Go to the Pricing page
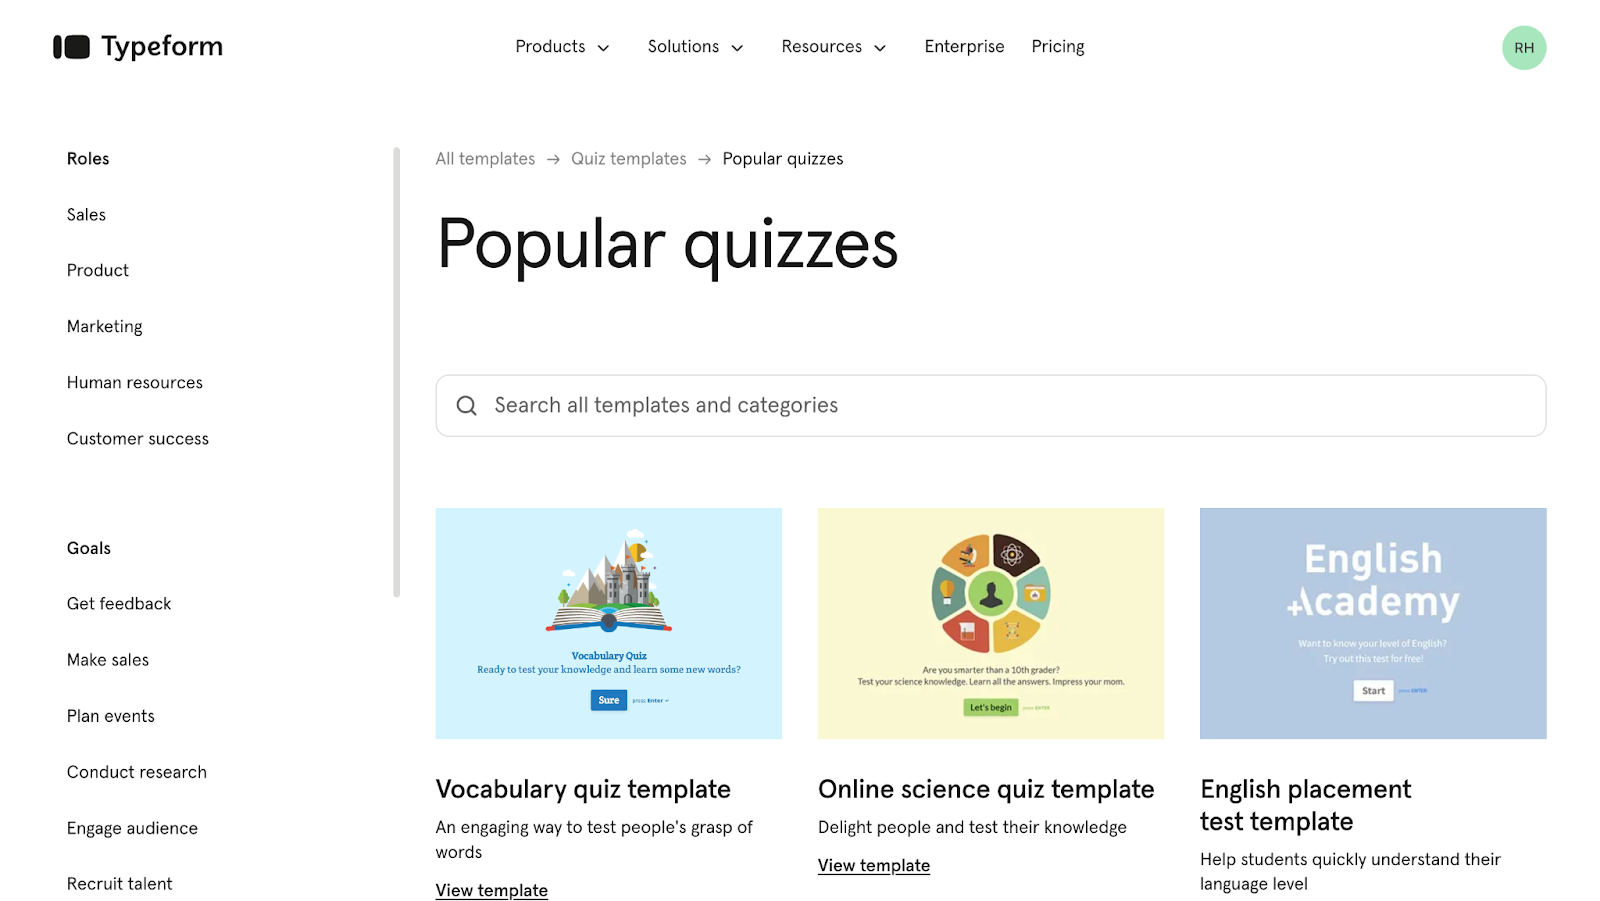 point(1058,47)
